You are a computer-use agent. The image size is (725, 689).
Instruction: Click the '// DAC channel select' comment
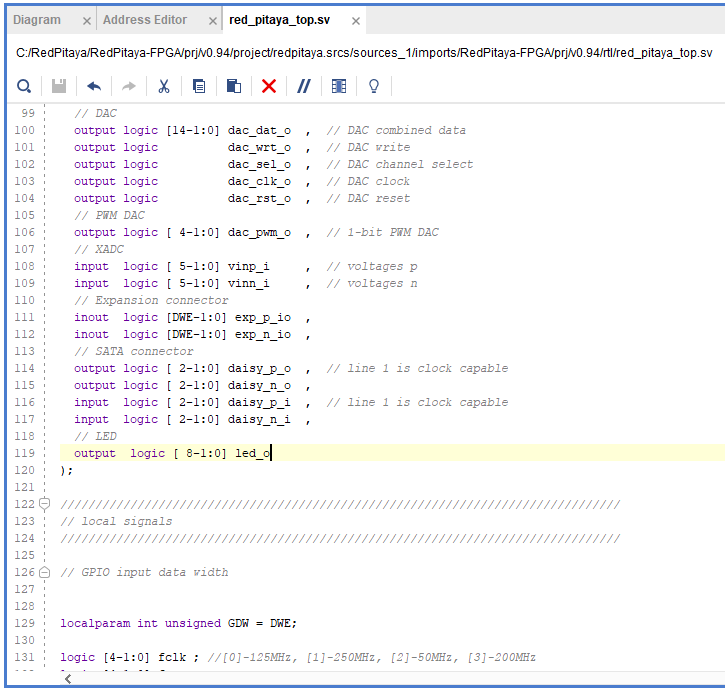[400, 165]
